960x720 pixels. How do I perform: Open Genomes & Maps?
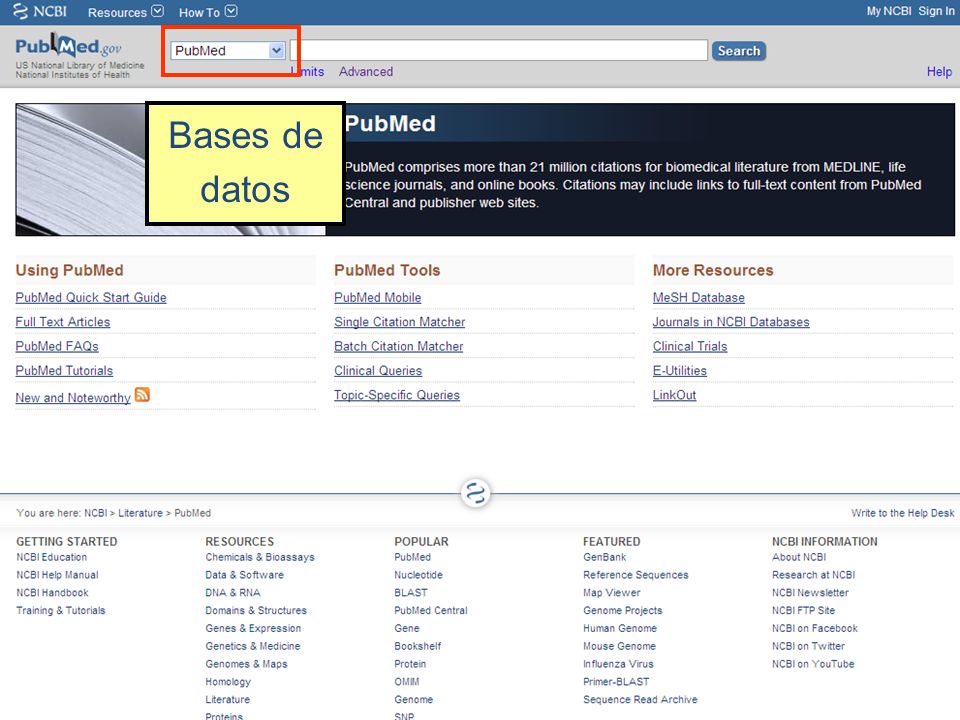(247, 664)
